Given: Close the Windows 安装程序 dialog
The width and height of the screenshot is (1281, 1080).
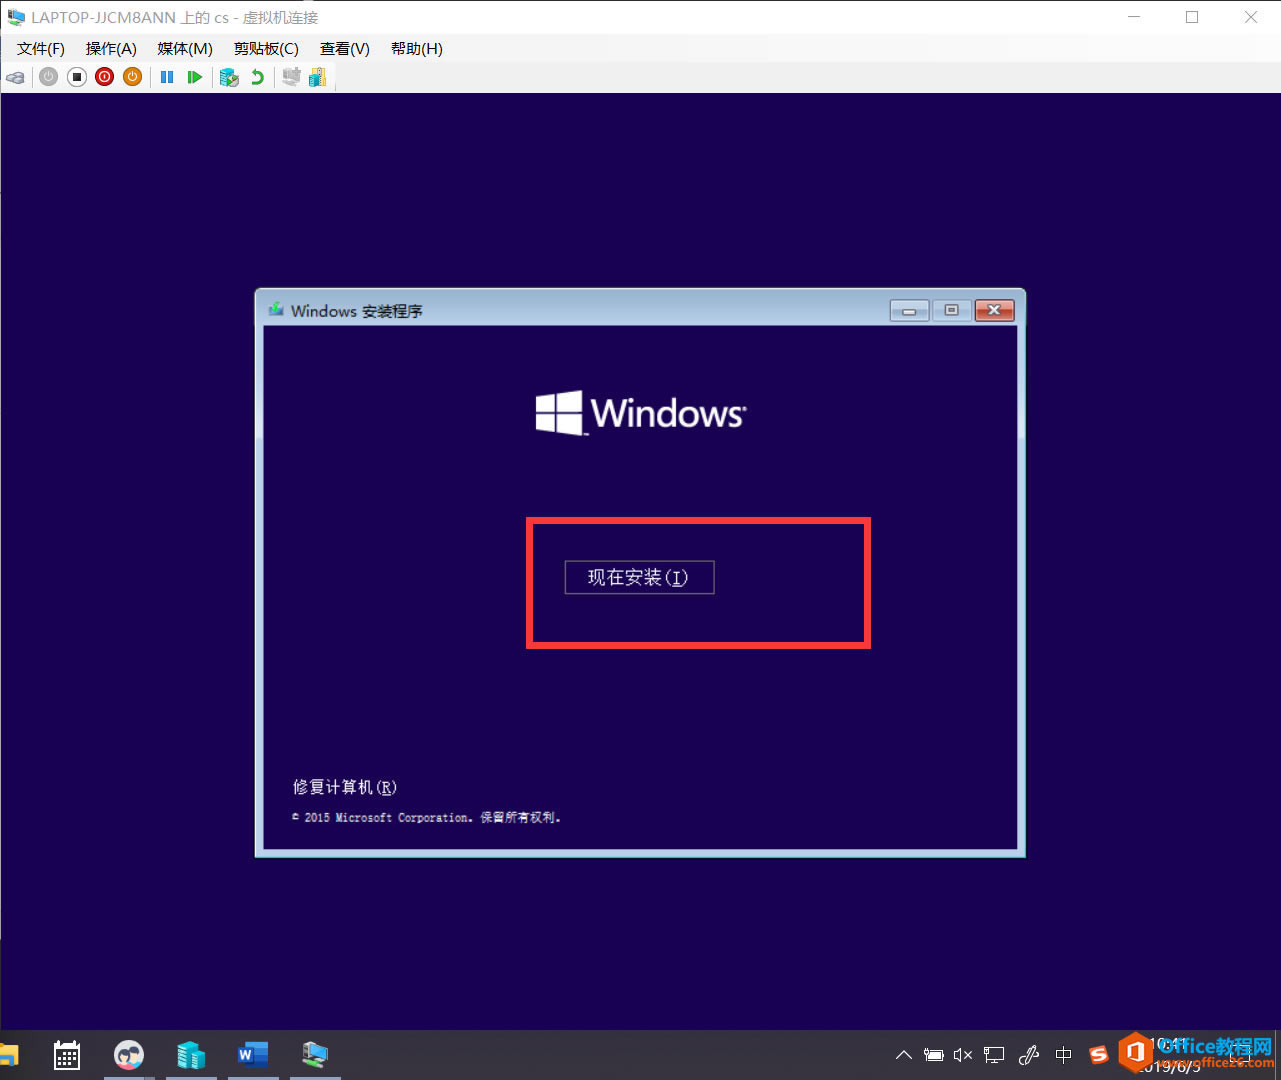Looking at the screenshot, I should point(994,311).
